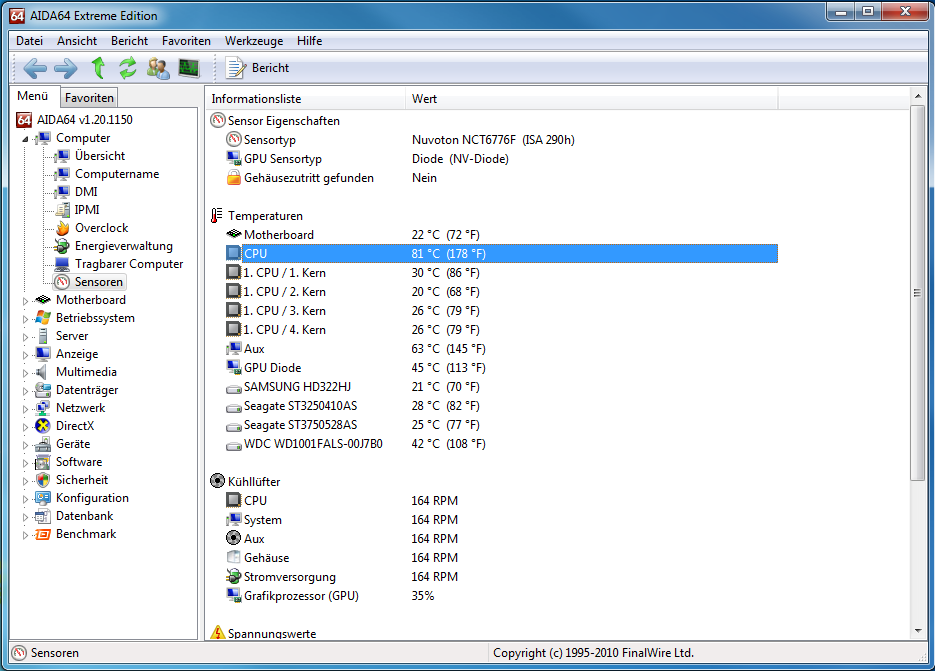Click the Sensoren status bar gauge icon
Screen dimensions: 935x671
click(x=20, y=653)
